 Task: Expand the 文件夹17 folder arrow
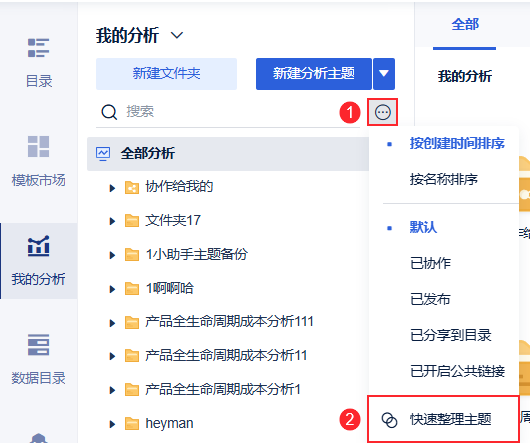coord(112,221)
